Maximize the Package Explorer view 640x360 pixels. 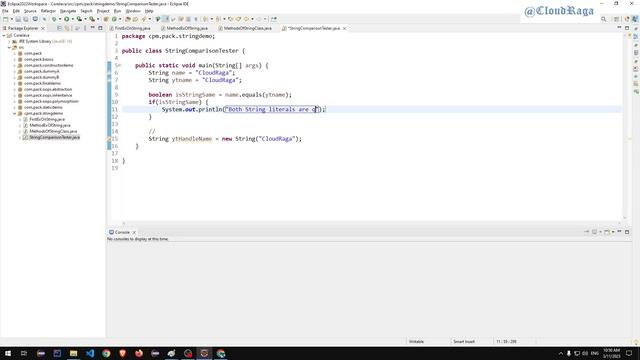click(x=100, y=28)
